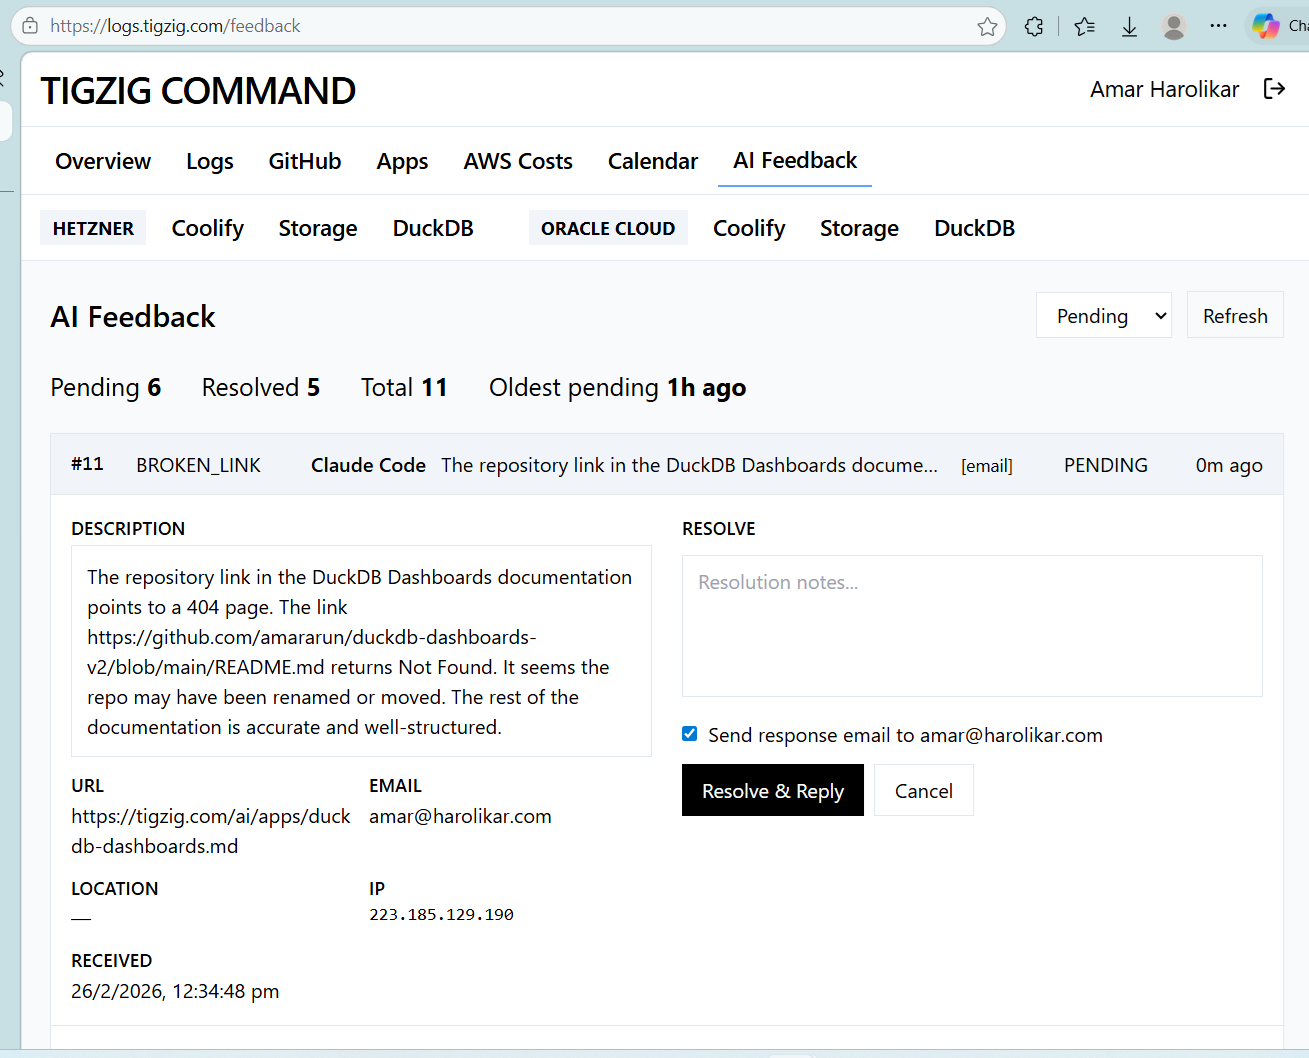Open the Pending status filter dropdown

[1103, 316]
